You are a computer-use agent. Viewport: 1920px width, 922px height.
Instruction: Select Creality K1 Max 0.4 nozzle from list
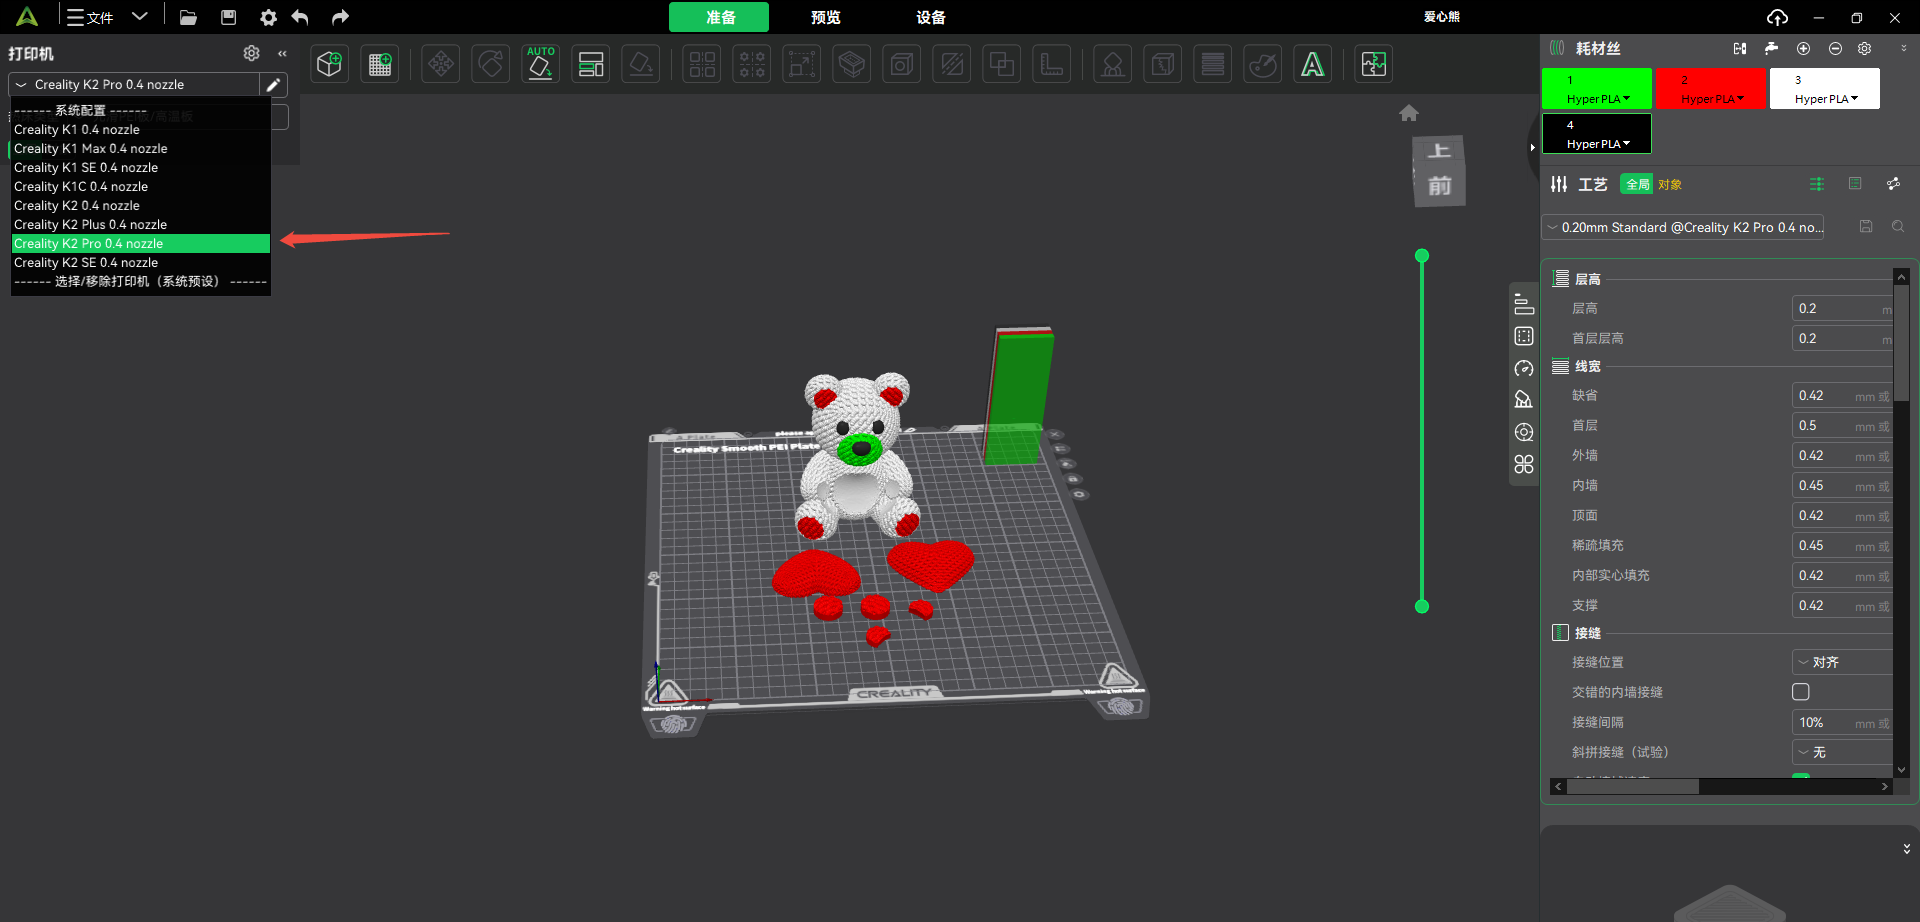[140, 149]
